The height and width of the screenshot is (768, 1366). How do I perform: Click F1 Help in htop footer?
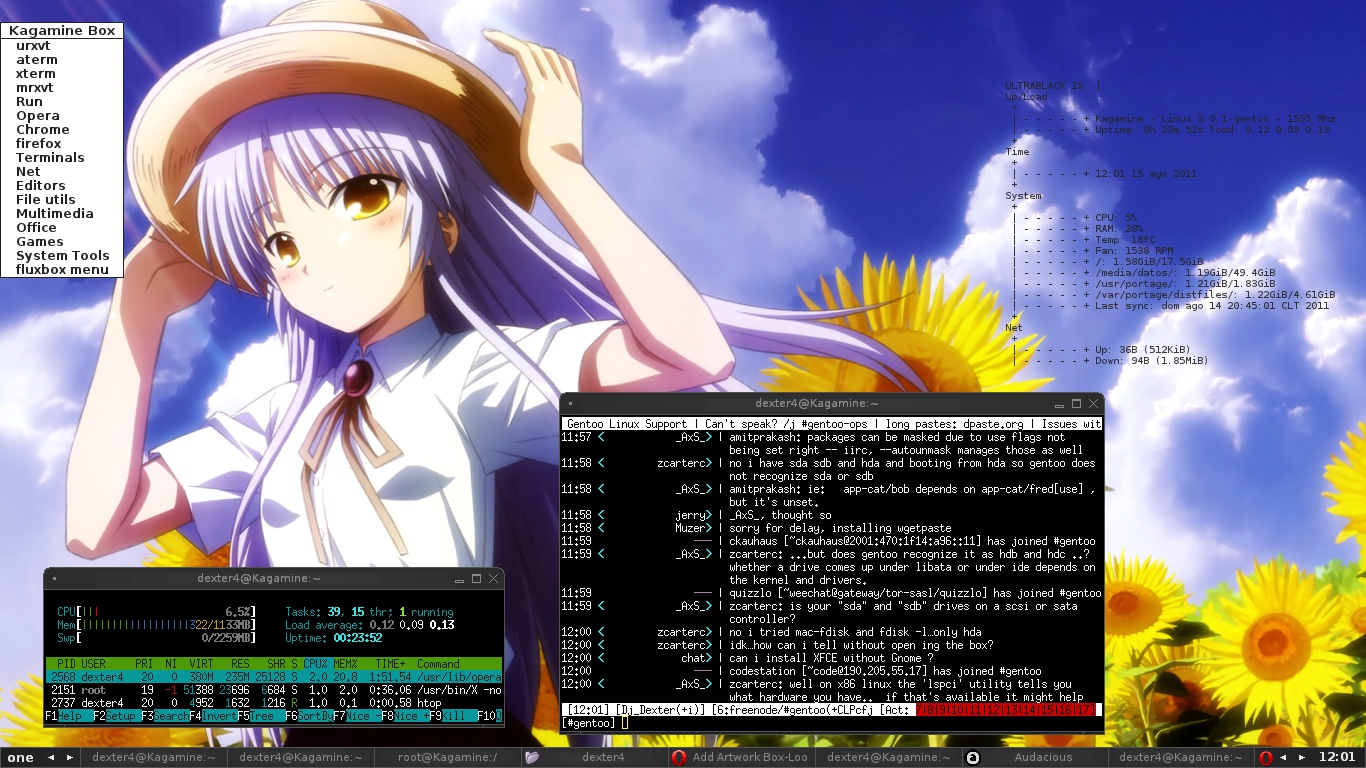click(x=69, y=717)
